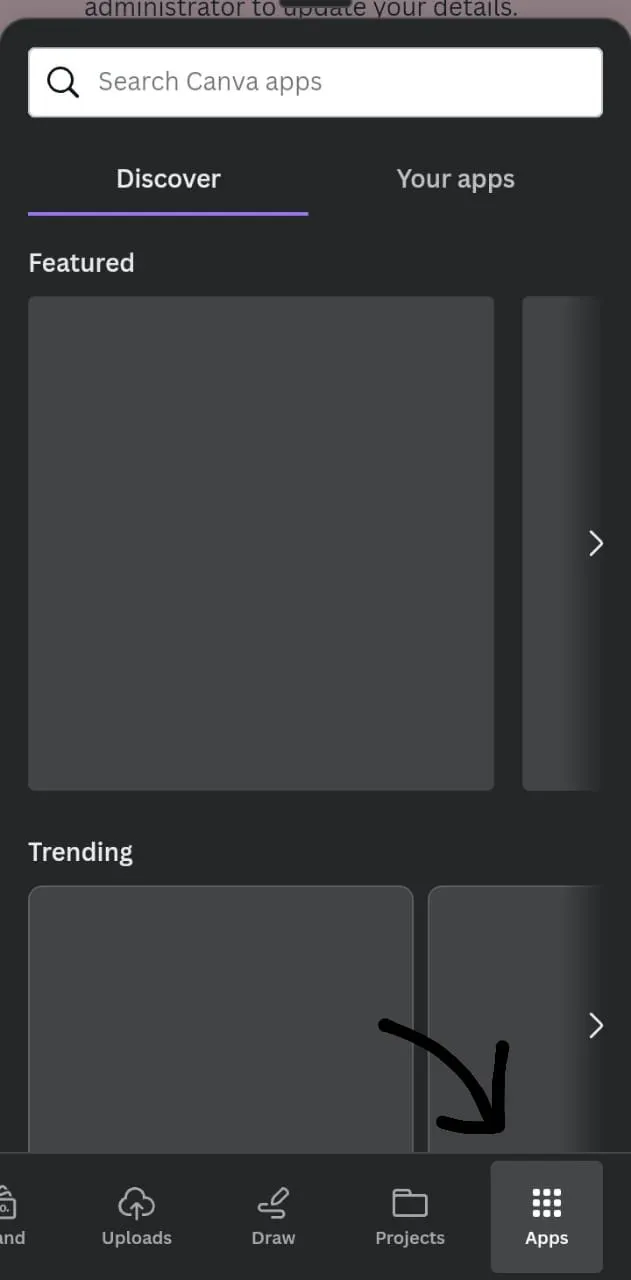Screen dimensions: 631x1280
Task: Switch to the Discover tab
Action: tap(168, 179)
